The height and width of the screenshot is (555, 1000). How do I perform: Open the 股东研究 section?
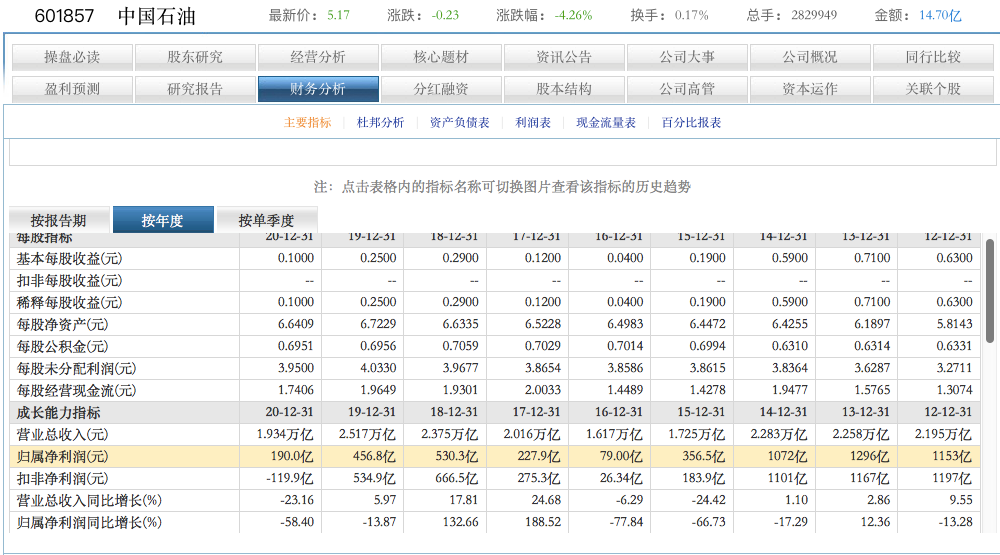[x=195, y=57]
